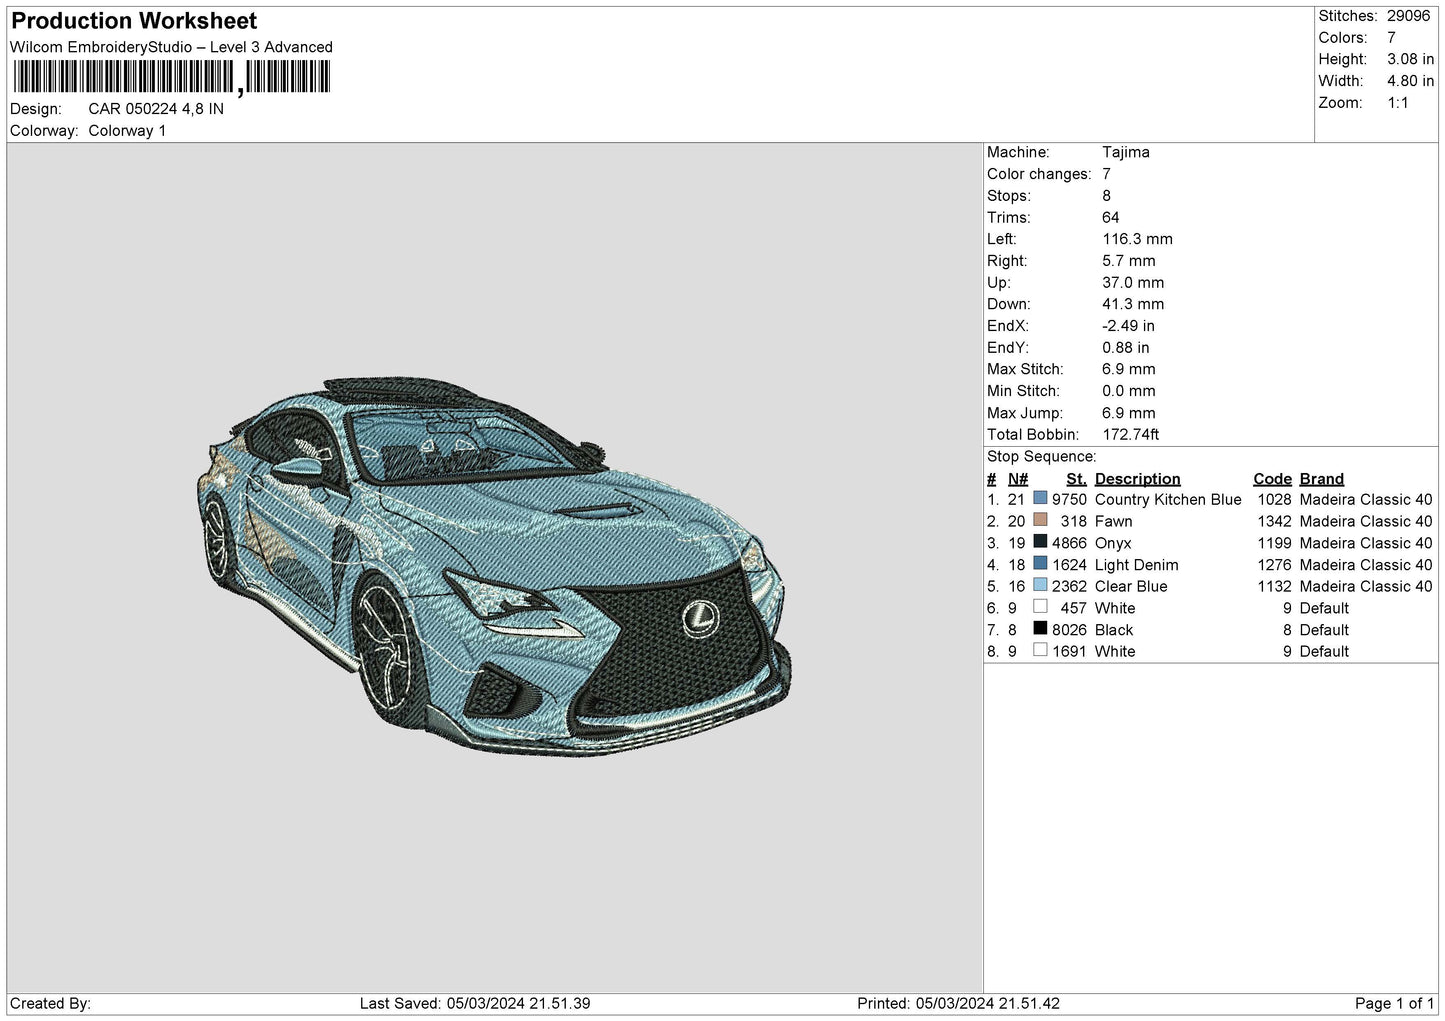
Task: Click the "Max Stitch:" label
Action: pos(1025,370)
